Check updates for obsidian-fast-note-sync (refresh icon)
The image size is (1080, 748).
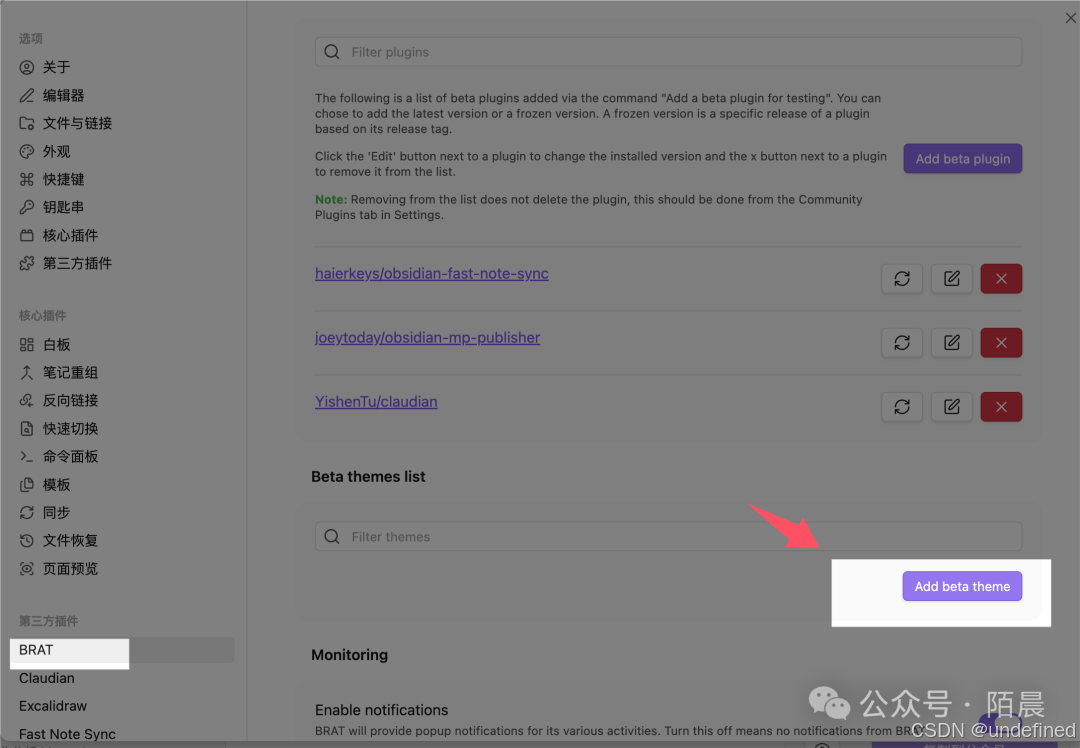click(902, 279)
